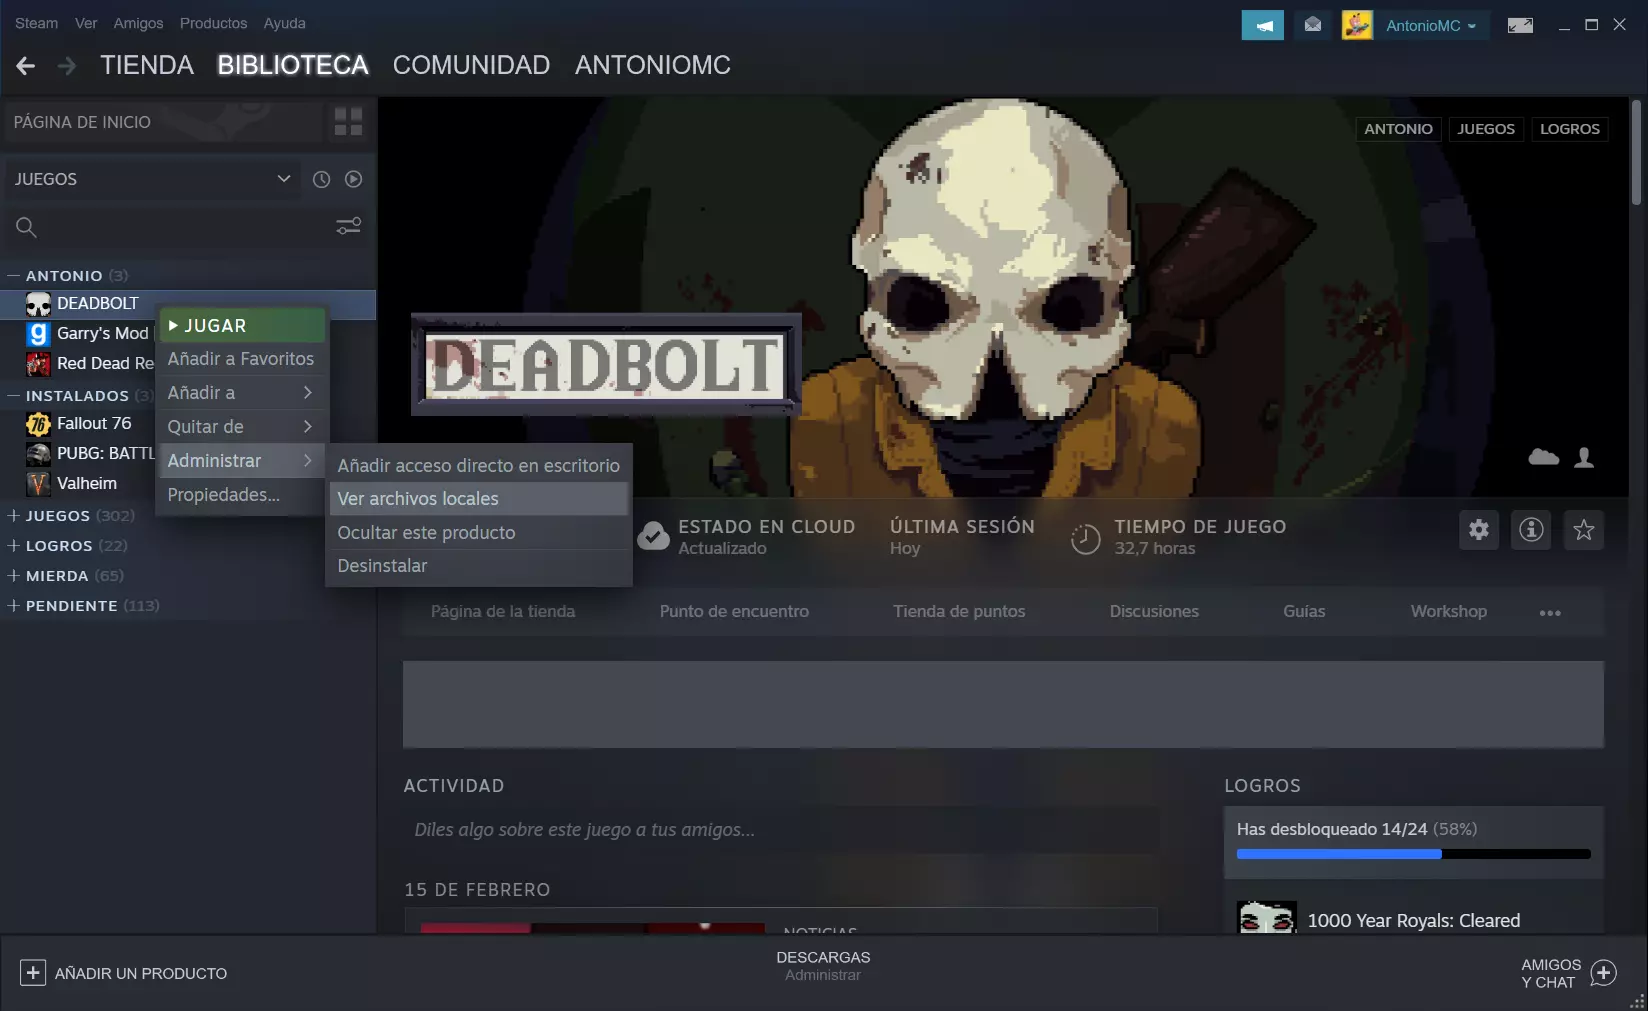Click the cloud status icon on banner
Screen dimensions: 1648x1011
pos(1544,457)
